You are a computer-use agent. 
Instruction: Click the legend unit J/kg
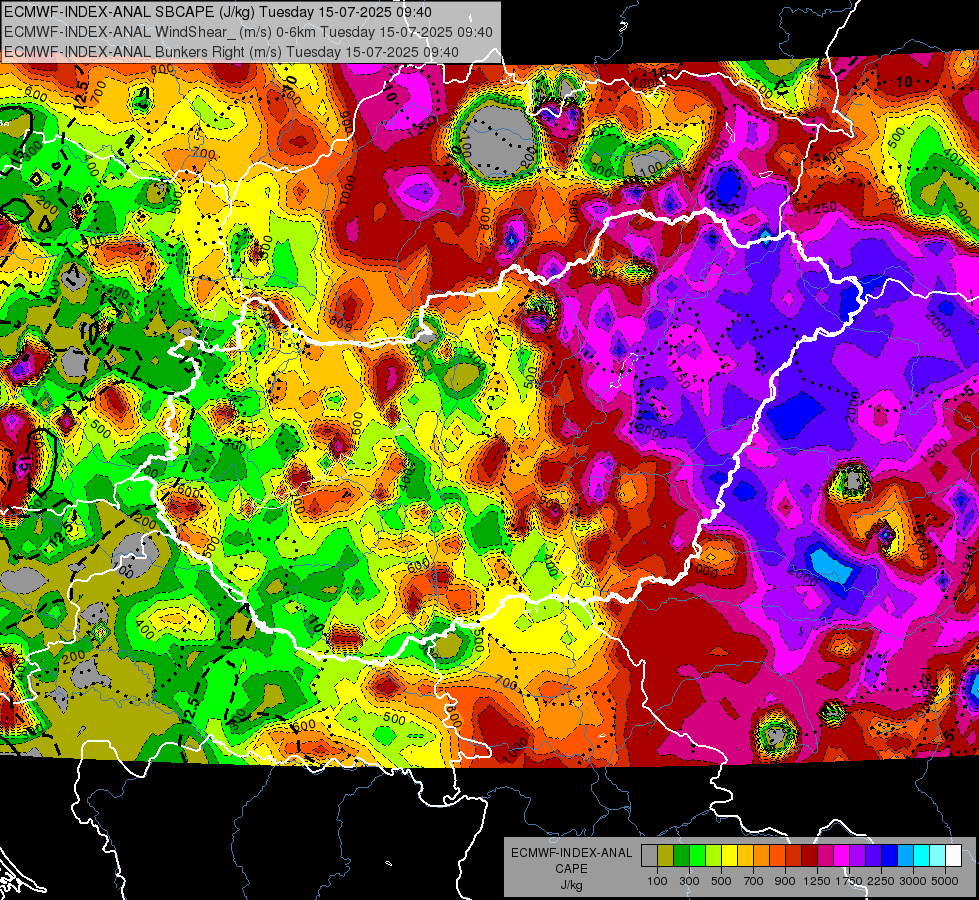(572, 885)
